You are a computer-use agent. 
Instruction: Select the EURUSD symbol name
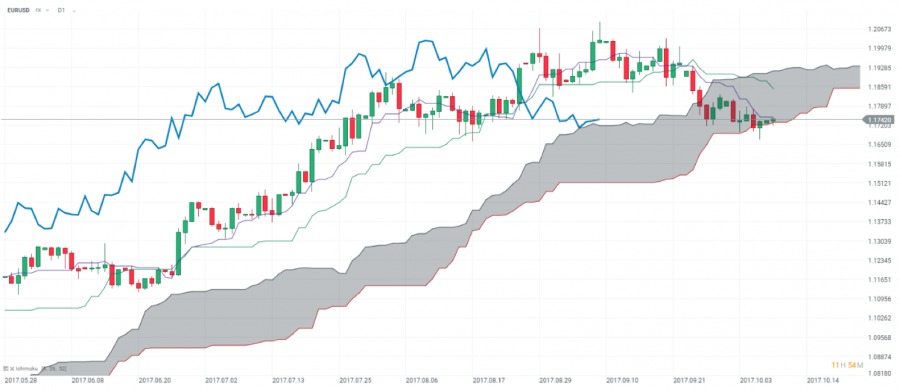[18, 10]
